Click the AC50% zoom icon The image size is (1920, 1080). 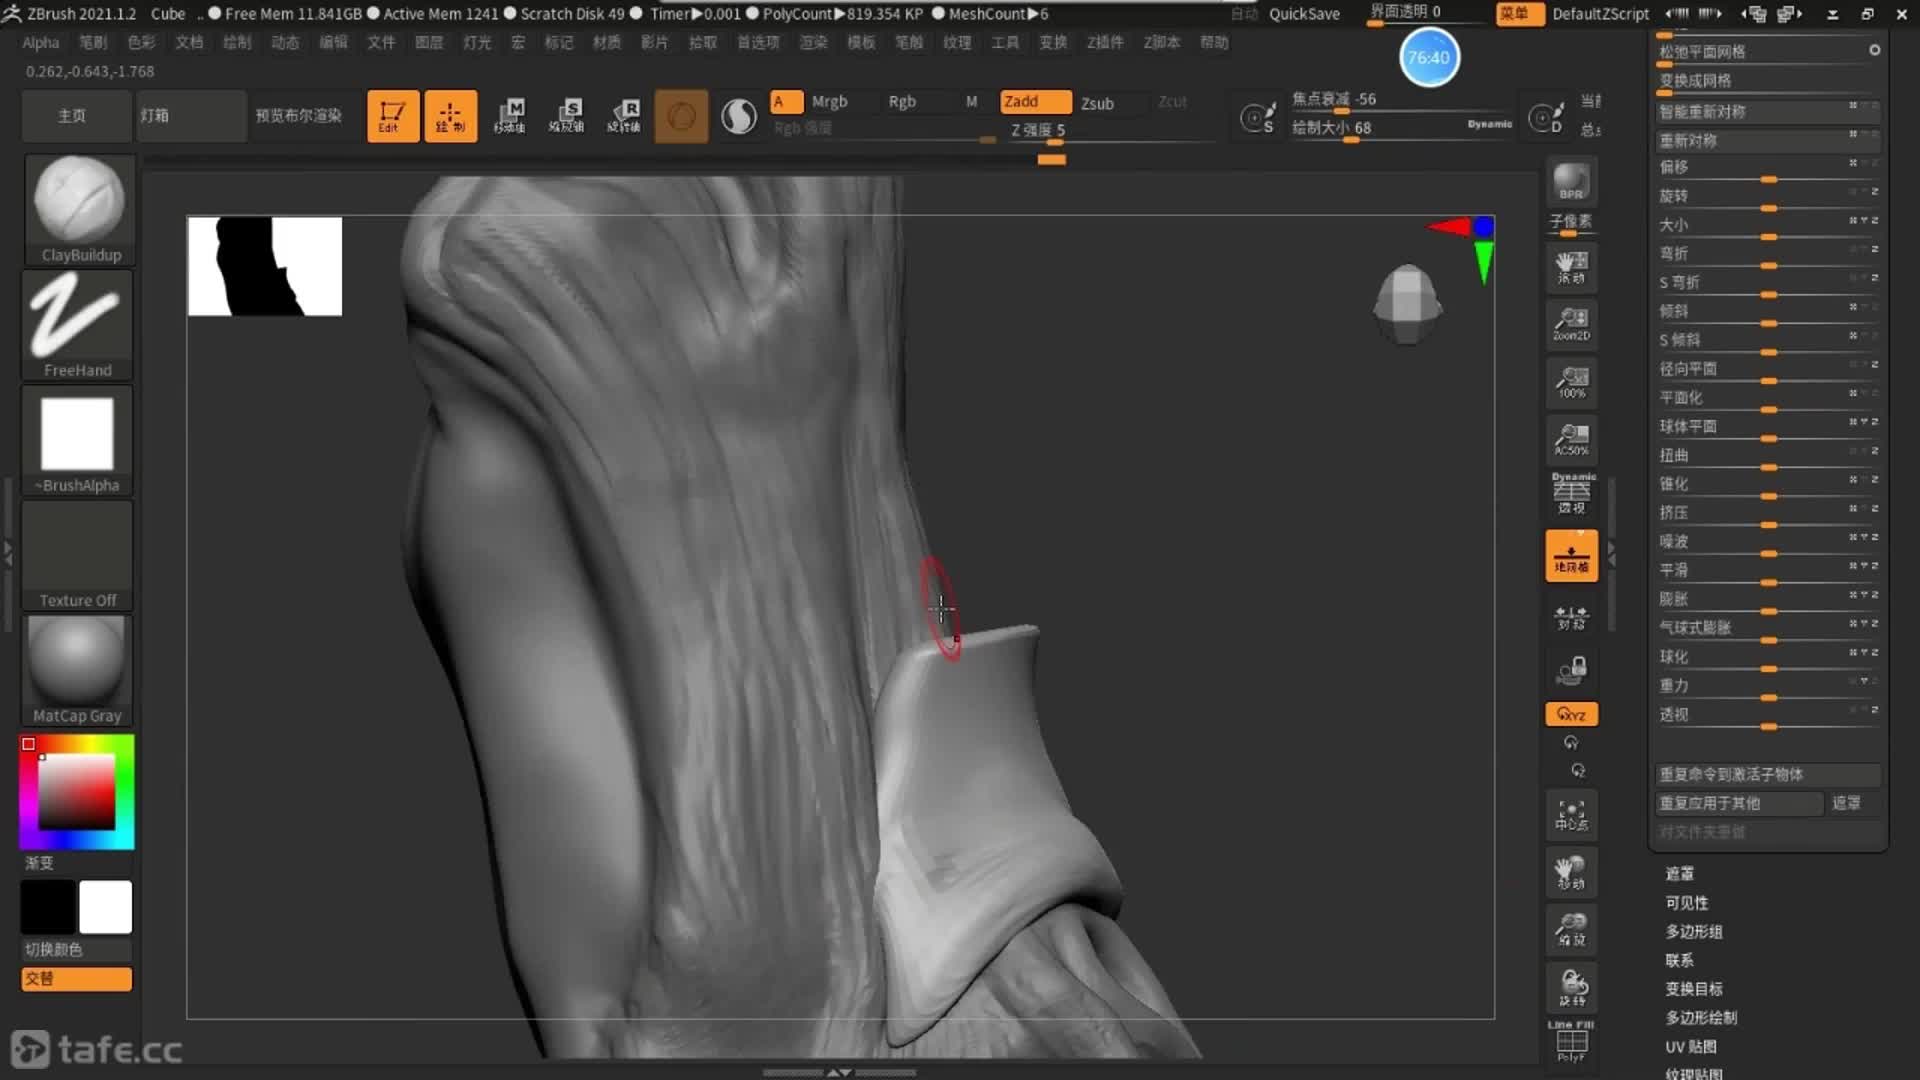click(1571, 439)
